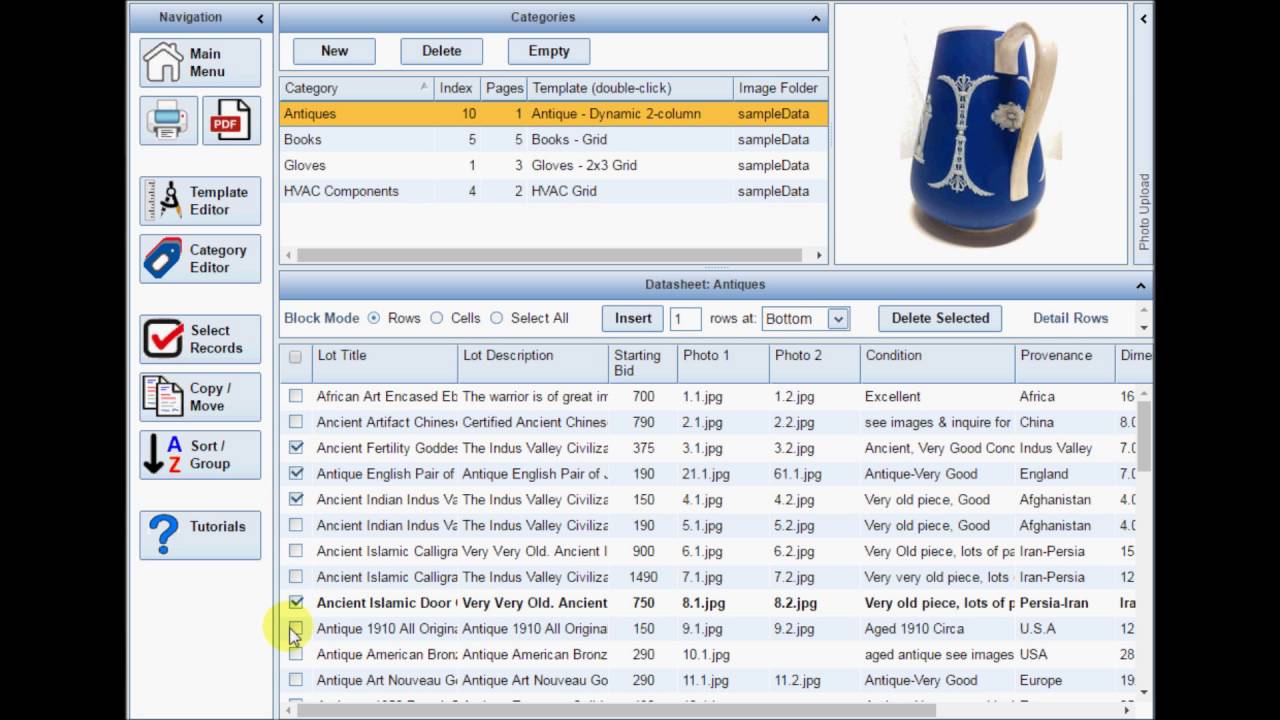Expand the Photo Upload side panel arrow
The height and width of the screenshot is (720, 1280).
coord(1144,18)
